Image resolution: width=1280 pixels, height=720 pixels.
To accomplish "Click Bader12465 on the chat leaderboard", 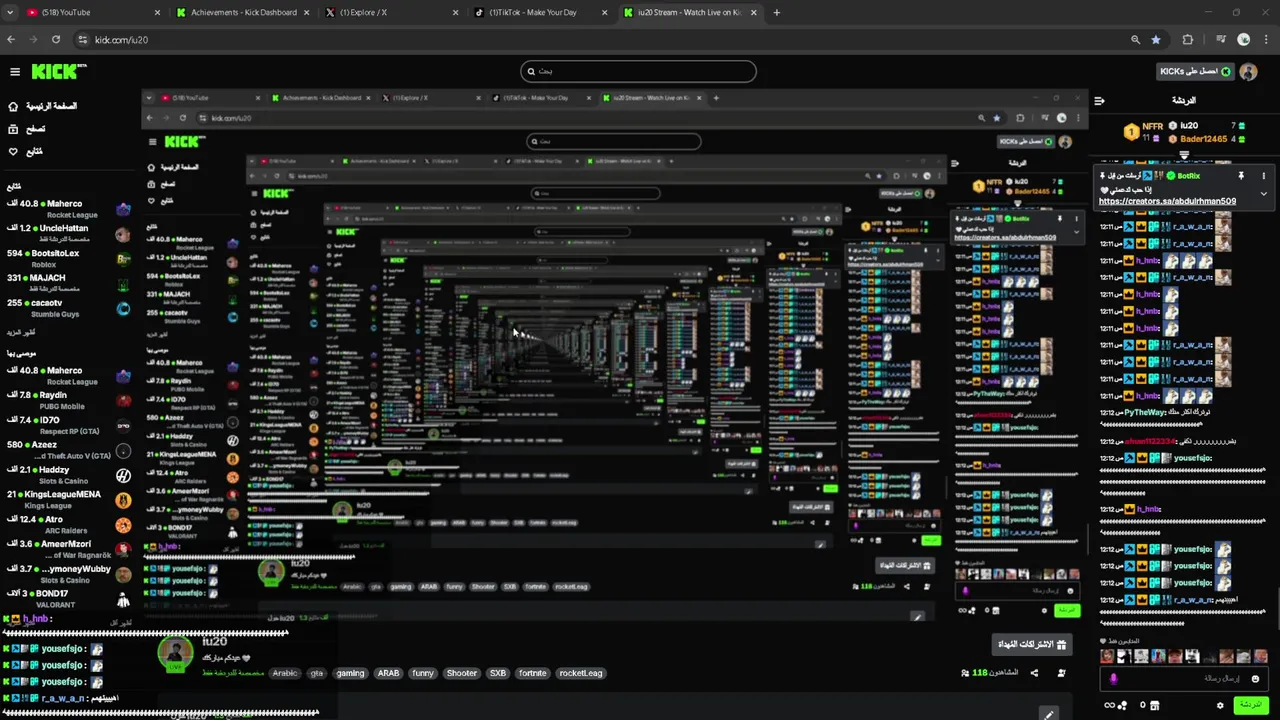I will click(x=1203, y=139).
